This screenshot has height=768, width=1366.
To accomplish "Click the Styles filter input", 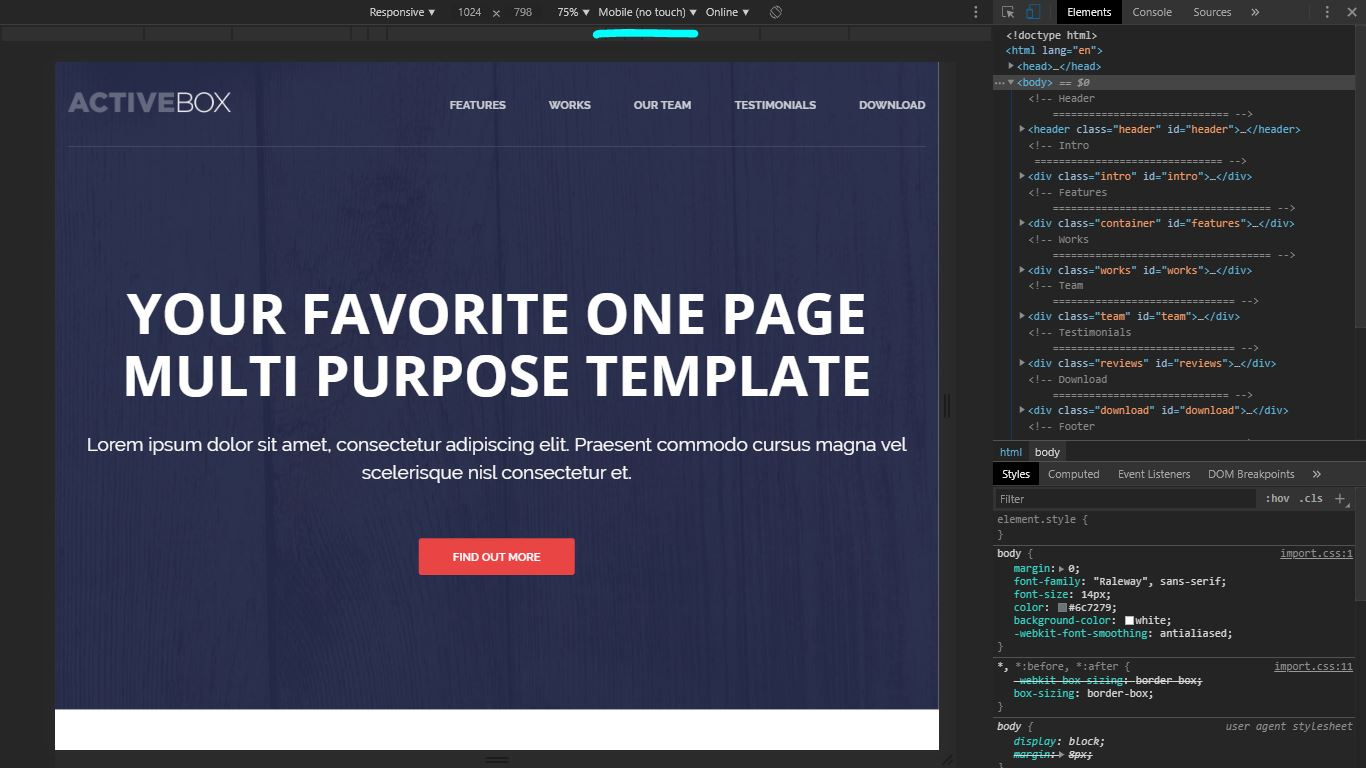I will (x=1125, y=498).
